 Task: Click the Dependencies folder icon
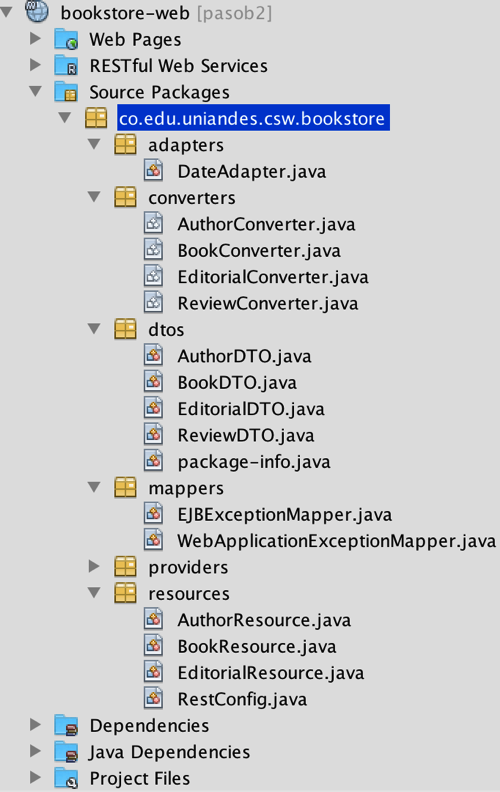[x=66, y=725]
